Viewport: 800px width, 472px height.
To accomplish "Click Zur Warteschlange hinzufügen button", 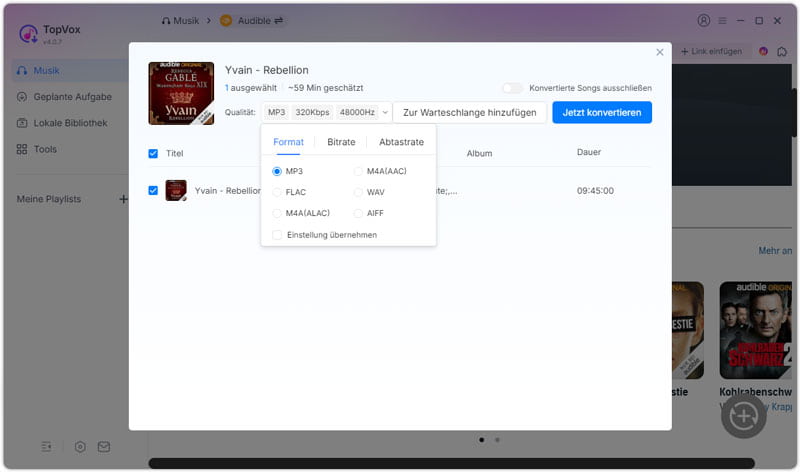I will (x=469, y=112).
